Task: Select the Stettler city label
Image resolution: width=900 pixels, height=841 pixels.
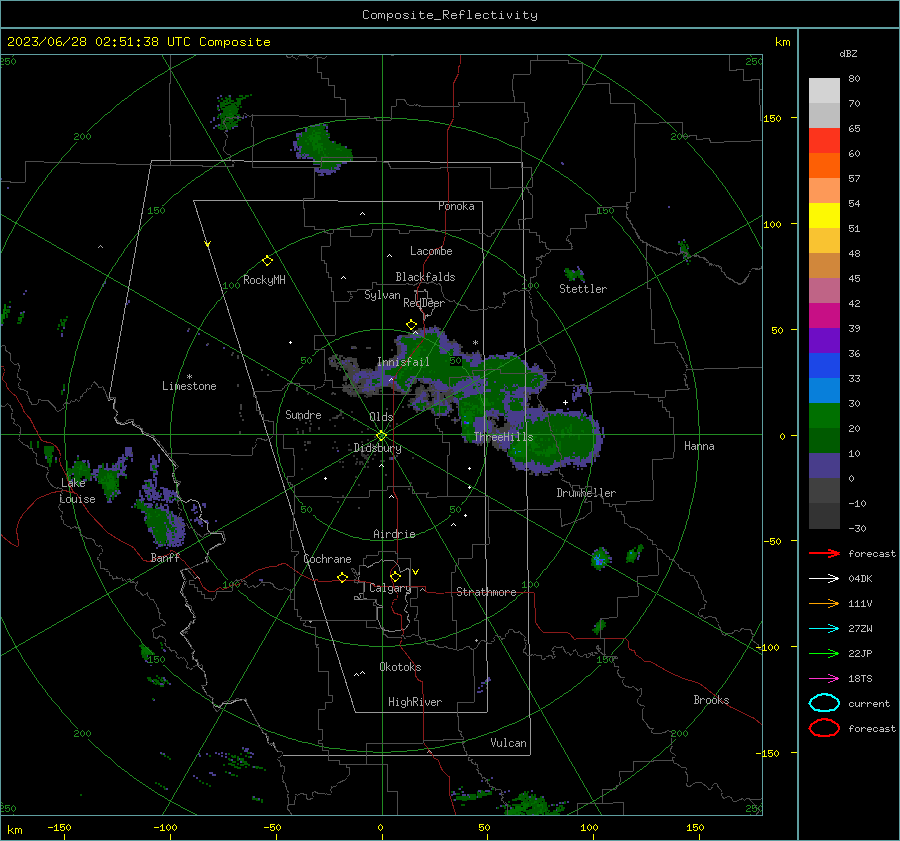Action: [x=583, y=289]
